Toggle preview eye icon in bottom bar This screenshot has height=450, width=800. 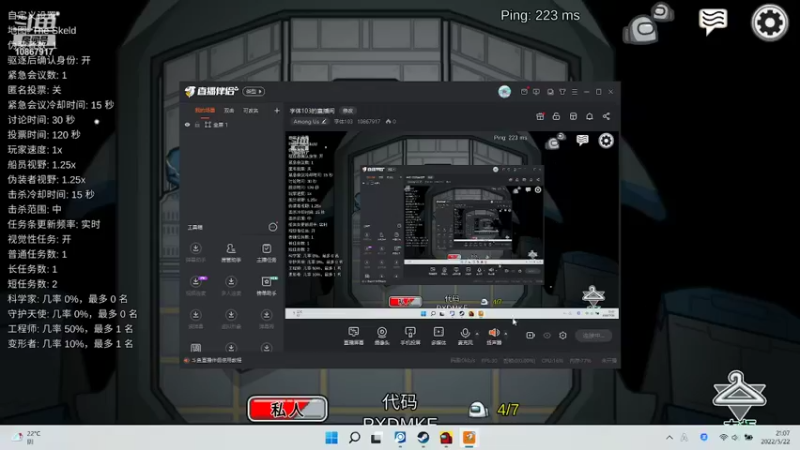coord(547,335)
